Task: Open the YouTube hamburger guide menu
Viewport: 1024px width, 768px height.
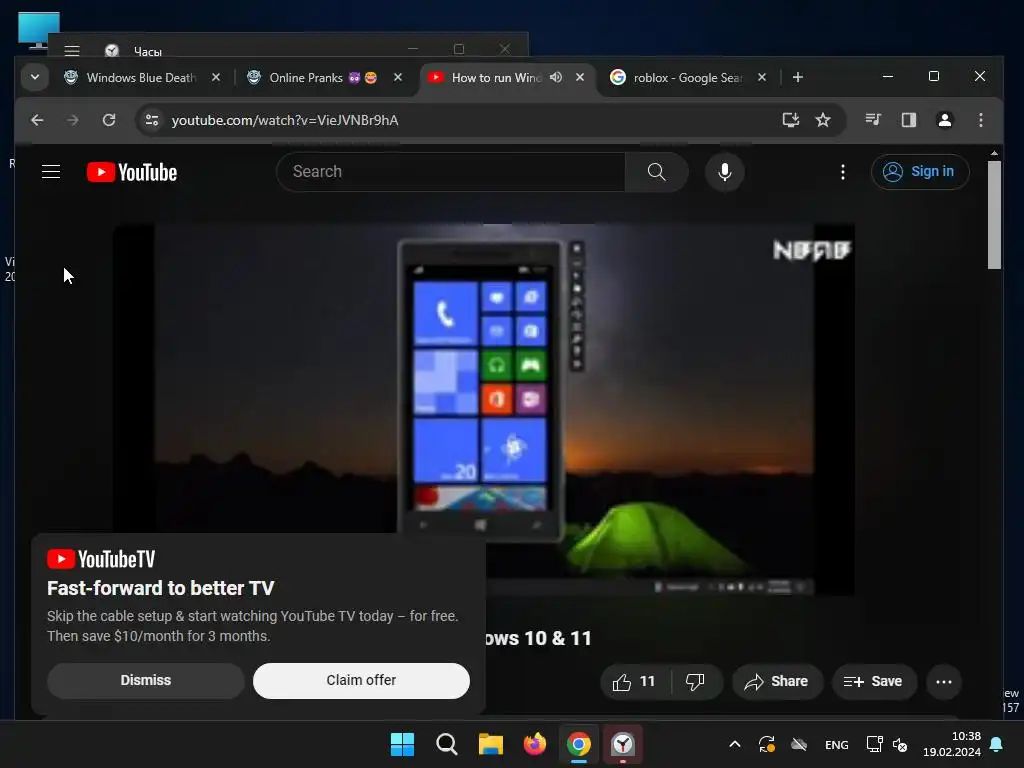Action: pyautogui.click(x=51, y=172)
